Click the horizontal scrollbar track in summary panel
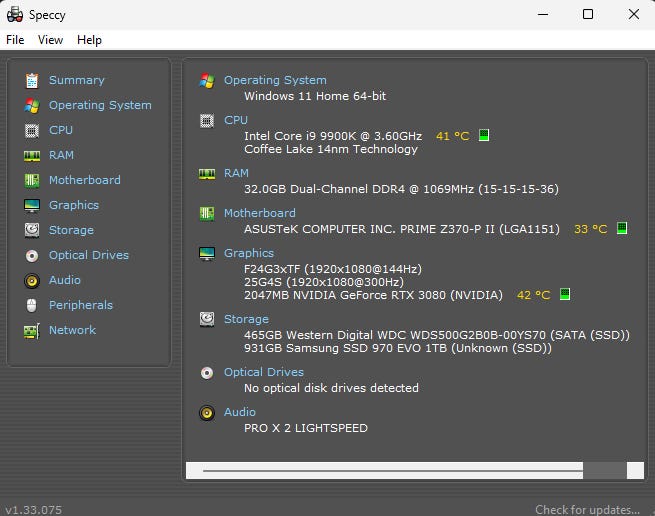Image resolution: width=655 pixels, height=516 pixels. click(x=393, y=470)
